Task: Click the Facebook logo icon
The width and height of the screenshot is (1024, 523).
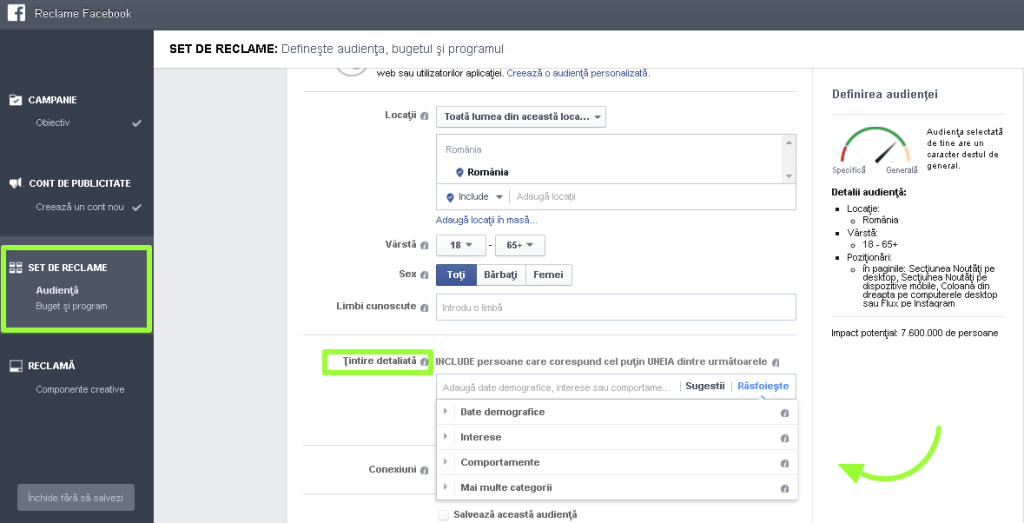Action: pyautogui.click(x=16, y=13)
